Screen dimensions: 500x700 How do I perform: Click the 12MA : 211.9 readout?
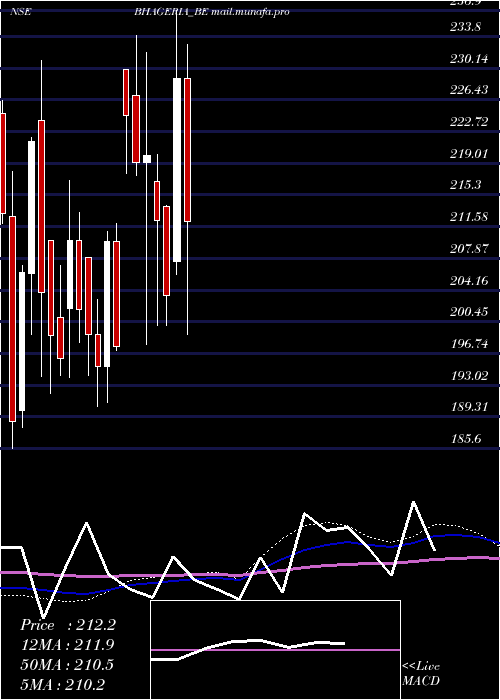[x=67, y=645]
